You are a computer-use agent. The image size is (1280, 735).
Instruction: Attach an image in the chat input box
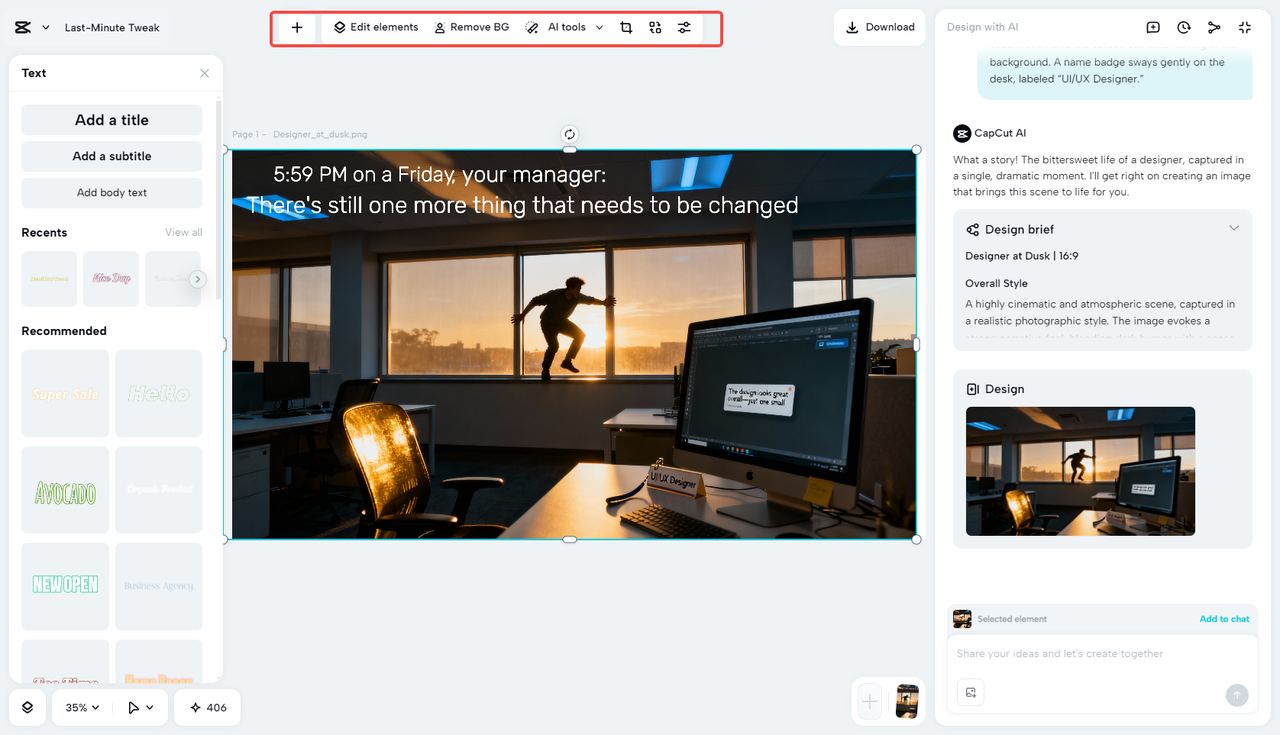coord(970,692)
